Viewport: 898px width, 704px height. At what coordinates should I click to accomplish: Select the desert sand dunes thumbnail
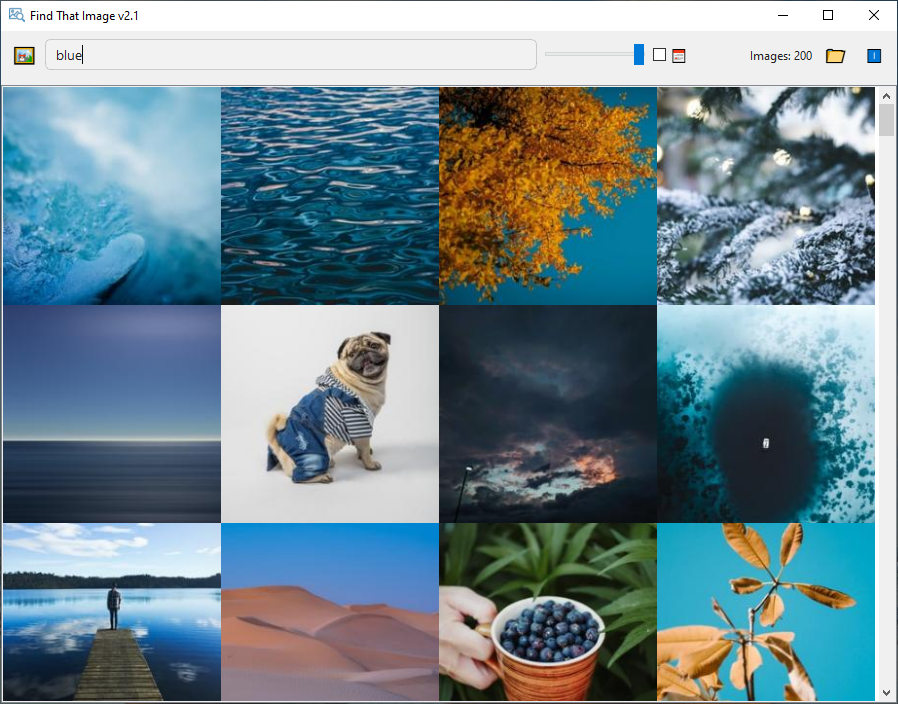coord(330,612)
